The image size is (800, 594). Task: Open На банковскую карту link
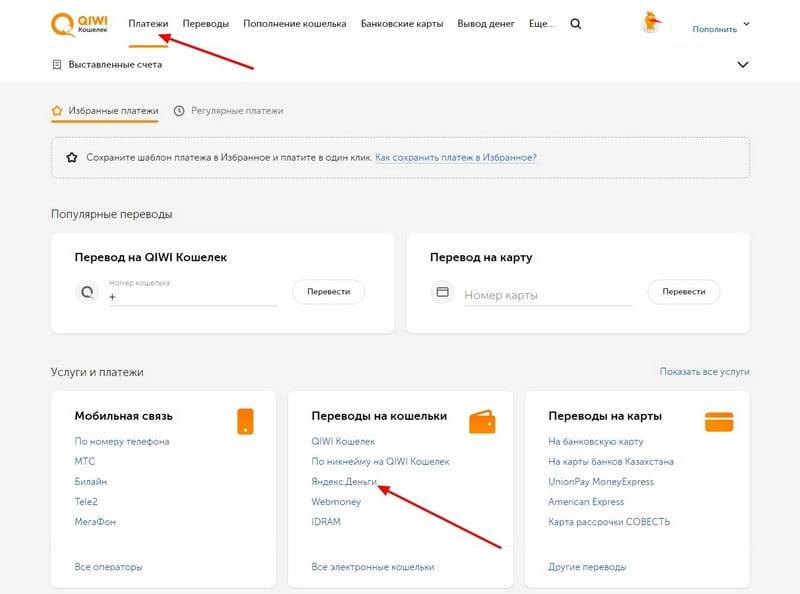pos(596,441)
